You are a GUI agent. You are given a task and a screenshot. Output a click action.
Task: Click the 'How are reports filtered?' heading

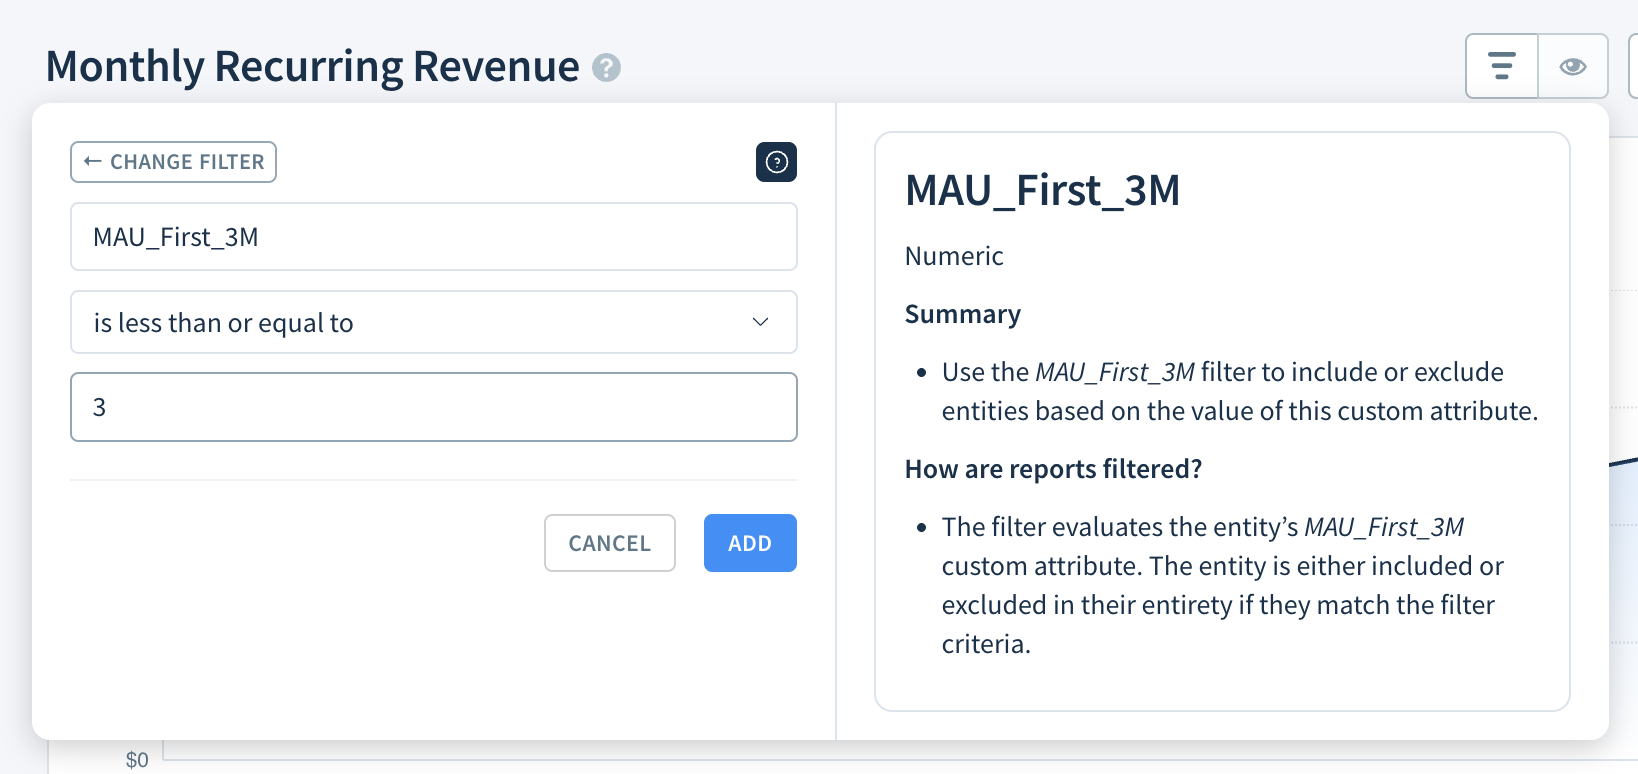click(x=1053, y=469)
